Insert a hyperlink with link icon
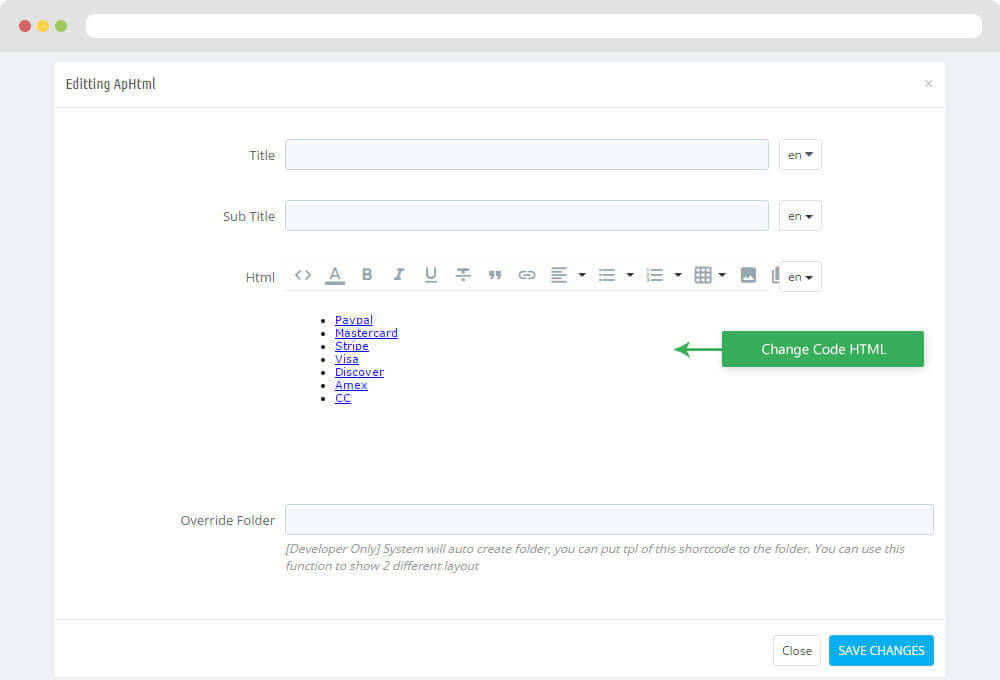Screen dimensions: 1000x680 tap(527, 275)
